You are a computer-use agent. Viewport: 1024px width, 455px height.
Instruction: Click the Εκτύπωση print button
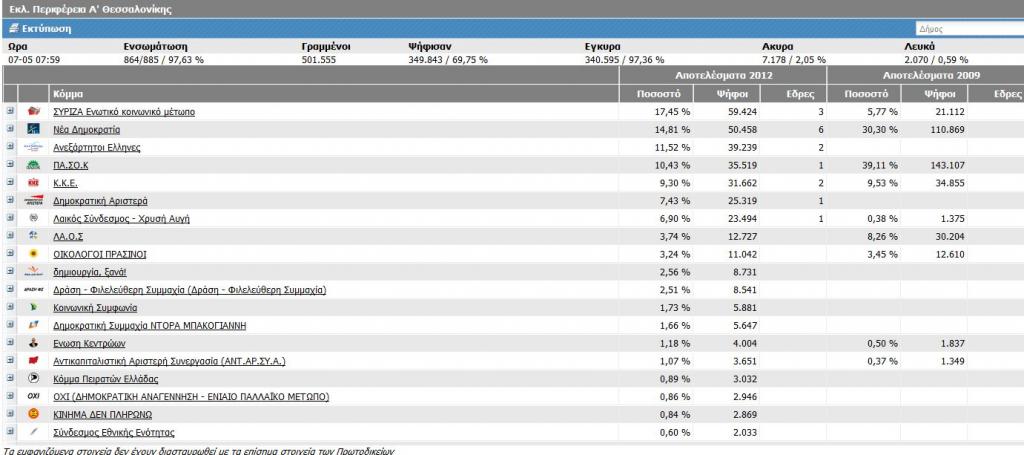40,29
